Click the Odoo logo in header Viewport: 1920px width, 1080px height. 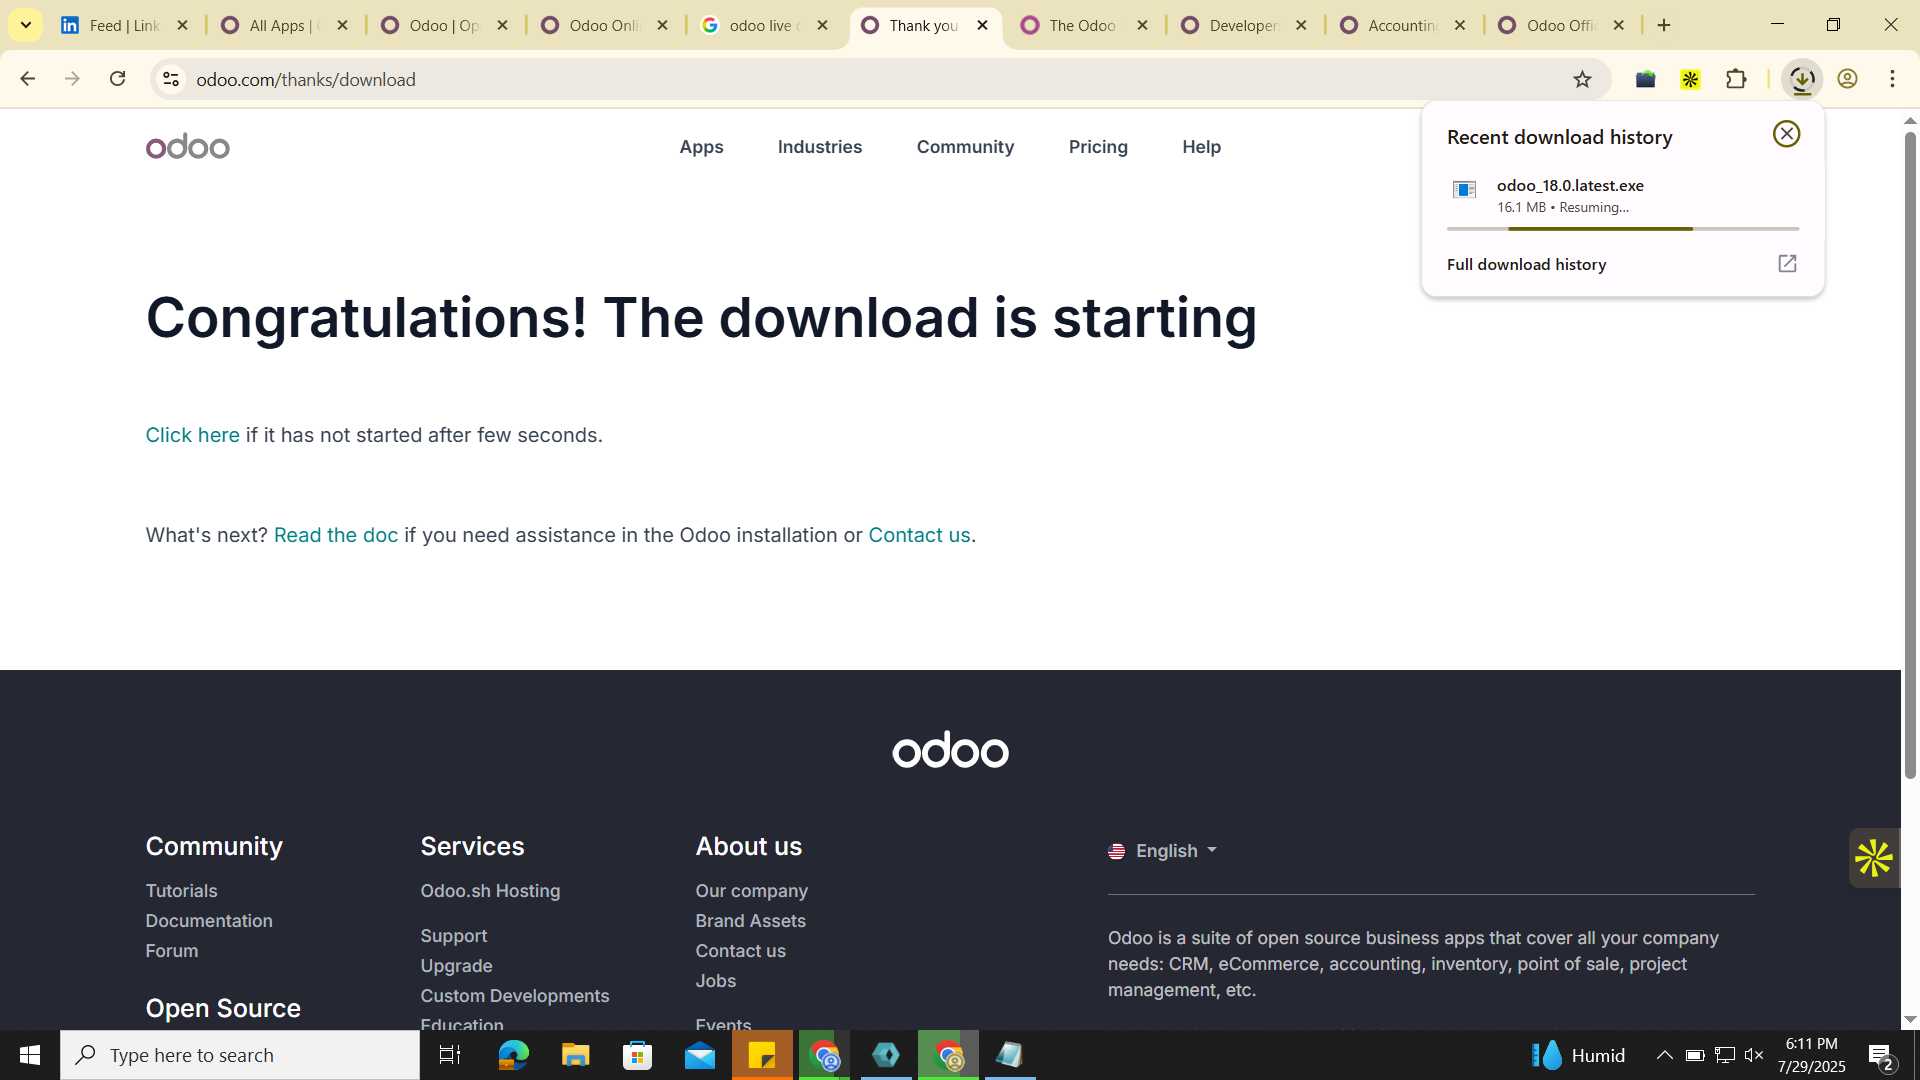[x=188, y=147]
